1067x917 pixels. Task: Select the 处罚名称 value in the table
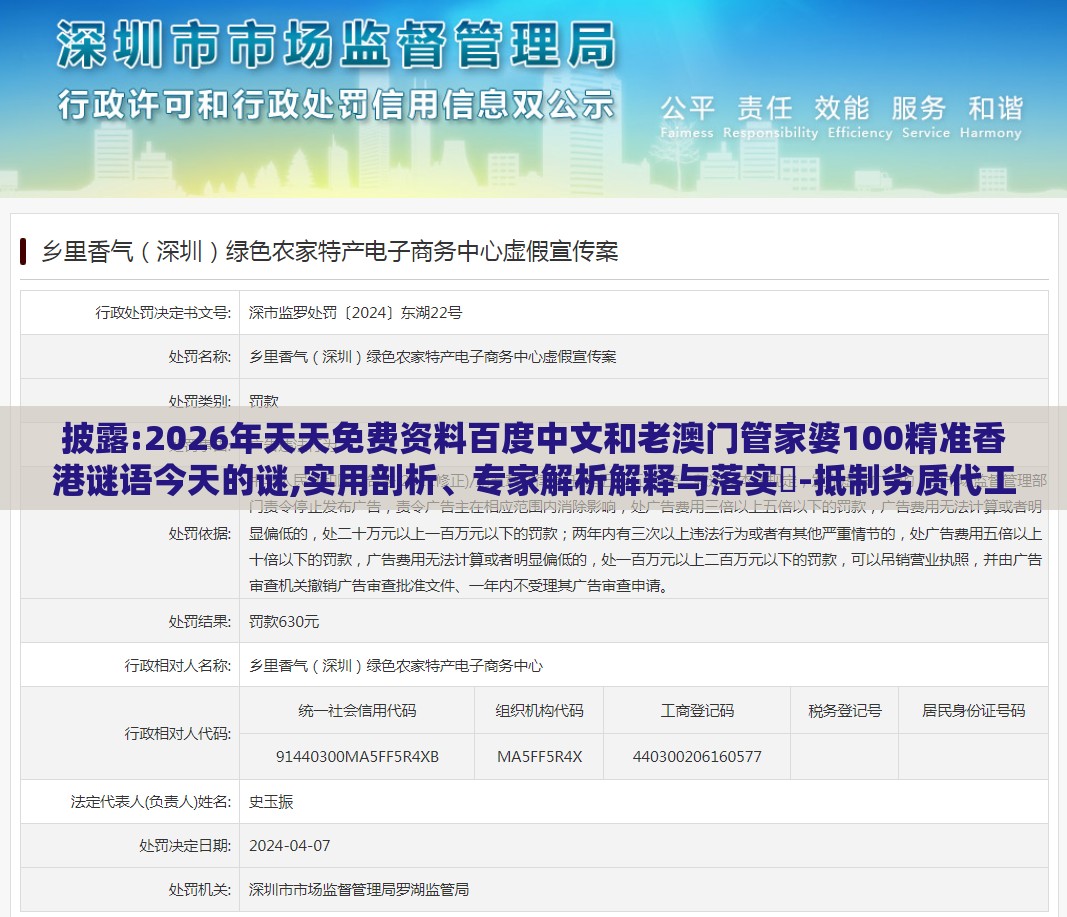pos(432,356)
